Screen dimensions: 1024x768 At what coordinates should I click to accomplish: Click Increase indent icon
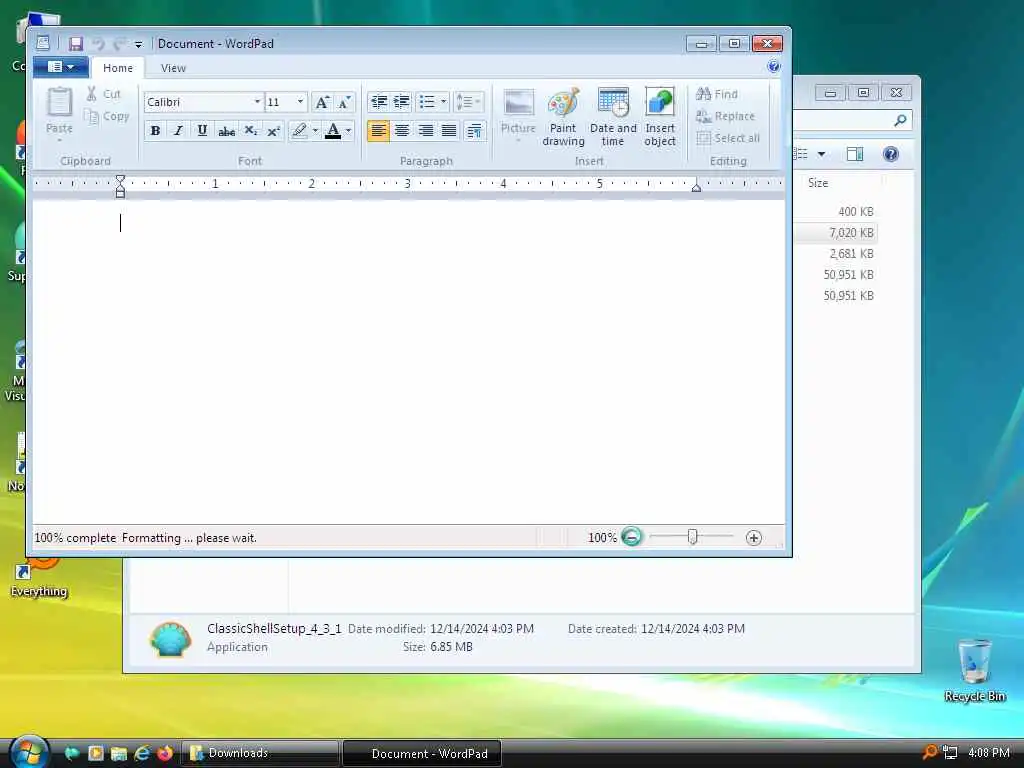(402, 102)
